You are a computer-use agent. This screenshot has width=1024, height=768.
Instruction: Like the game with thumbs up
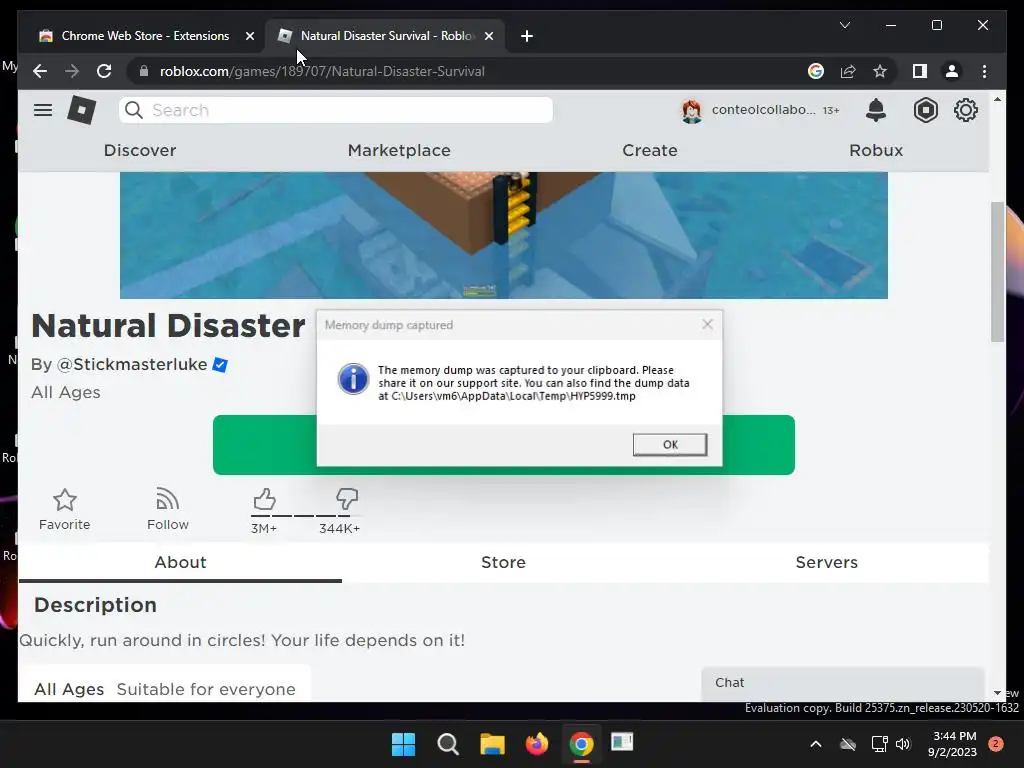(264, 499)
